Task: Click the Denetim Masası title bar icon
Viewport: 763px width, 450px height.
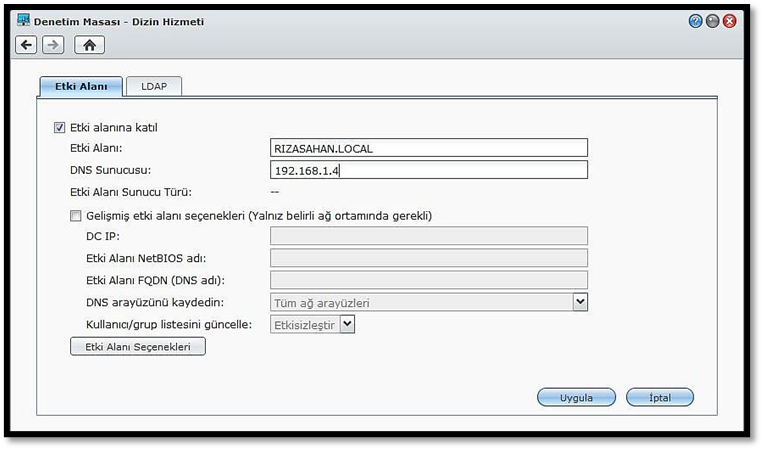Action: click(x=23, y=21)
